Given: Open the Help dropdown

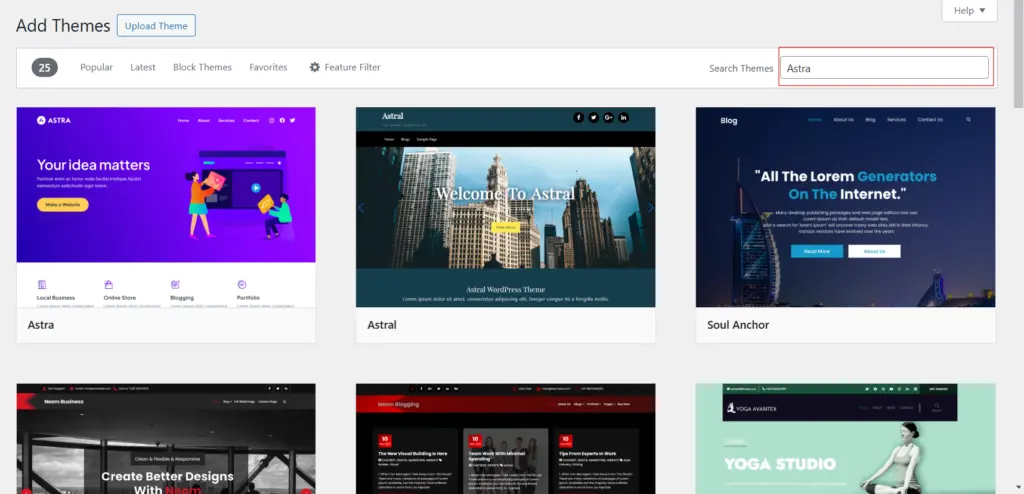Looking at the screenshot, I should (969, 10).
